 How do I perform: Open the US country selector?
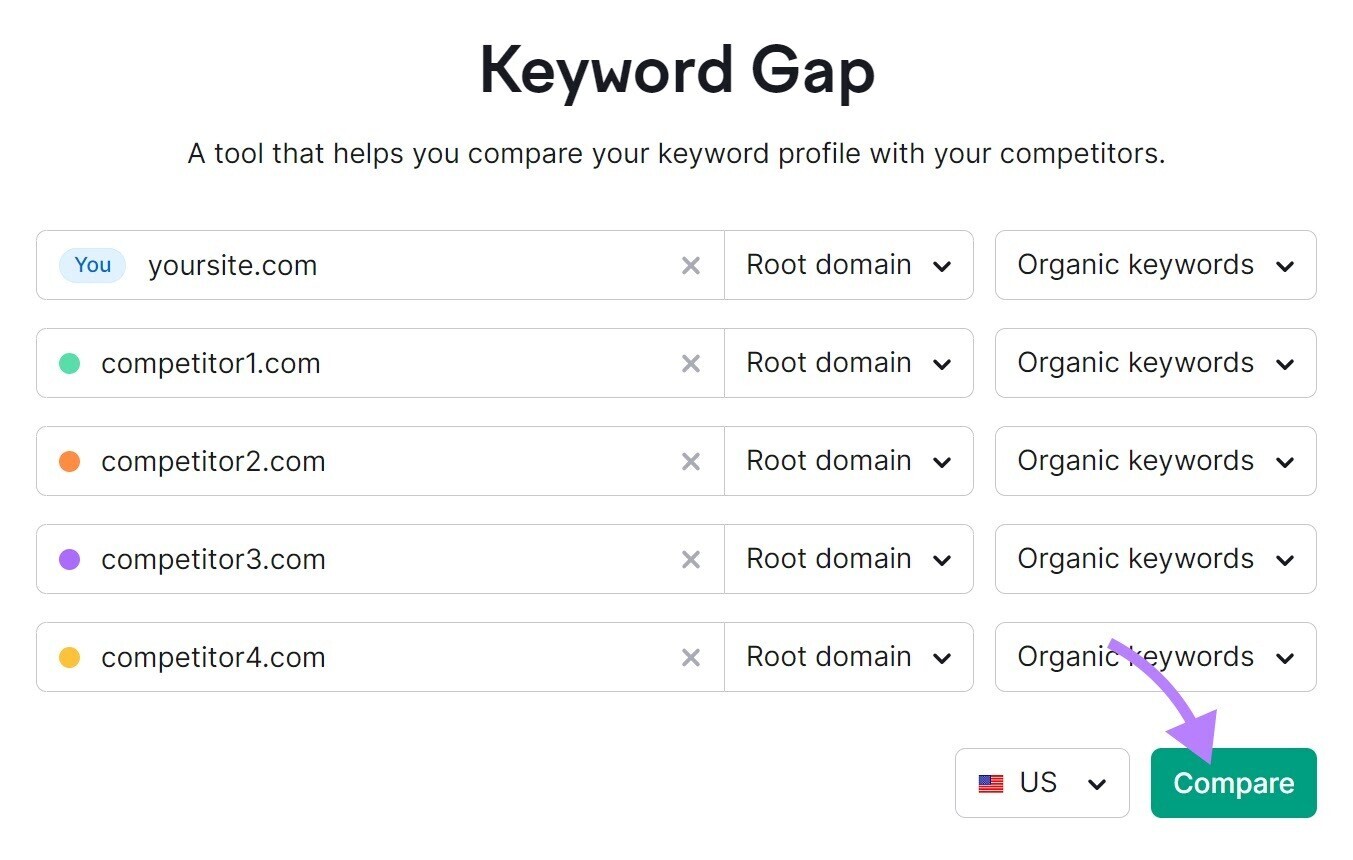click(x=1042, y=783)
